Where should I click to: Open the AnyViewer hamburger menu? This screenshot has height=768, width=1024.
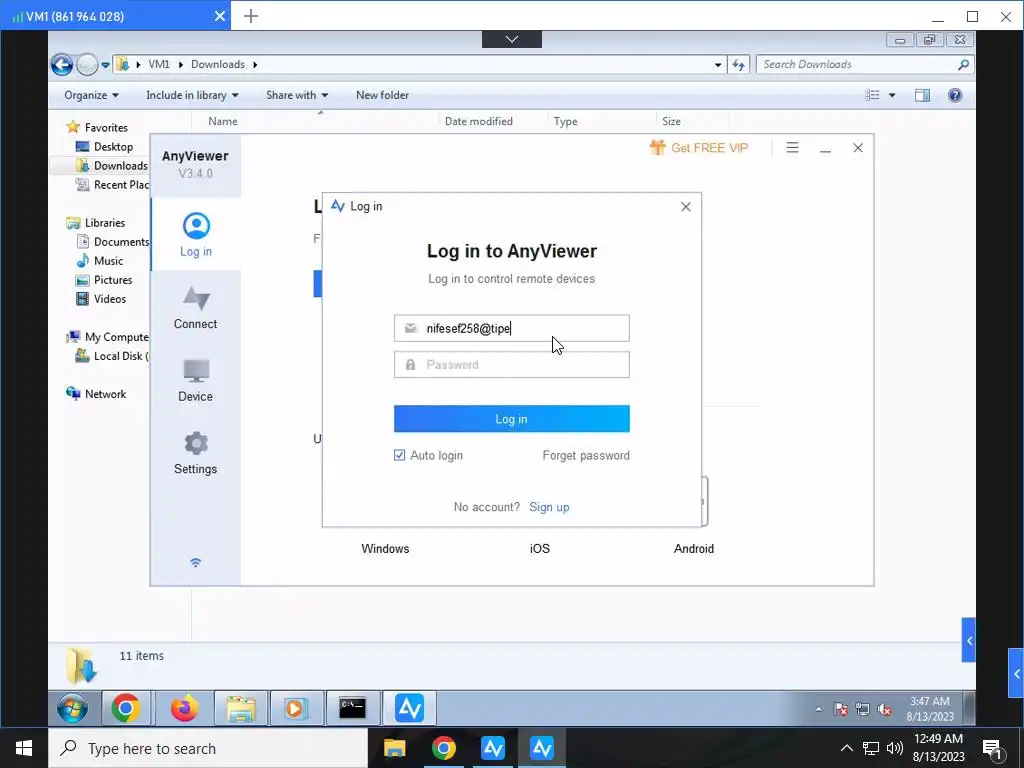pos(792,148)
